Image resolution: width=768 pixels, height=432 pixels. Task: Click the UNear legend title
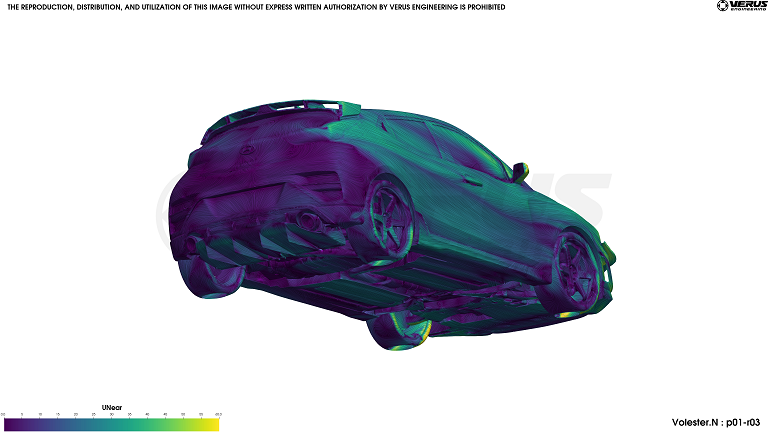click(x=111, y=408)
